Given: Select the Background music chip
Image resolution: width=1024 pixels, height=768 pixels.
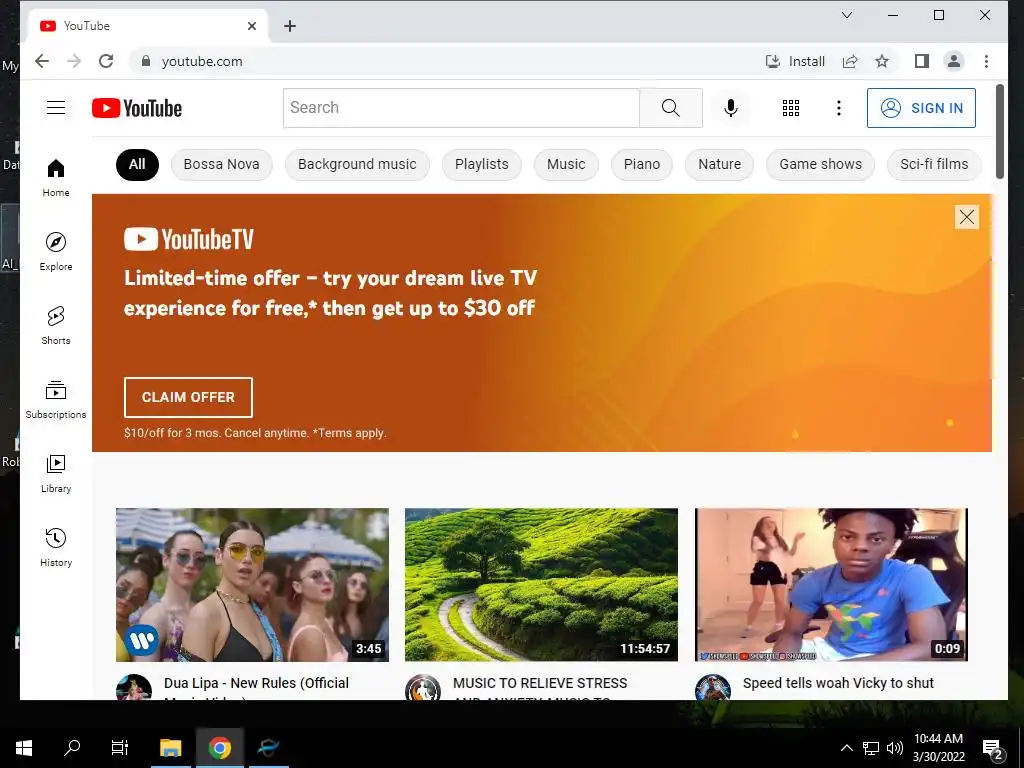Looking at the screenshot, I should pyautogui.click(x=357, y=165).
